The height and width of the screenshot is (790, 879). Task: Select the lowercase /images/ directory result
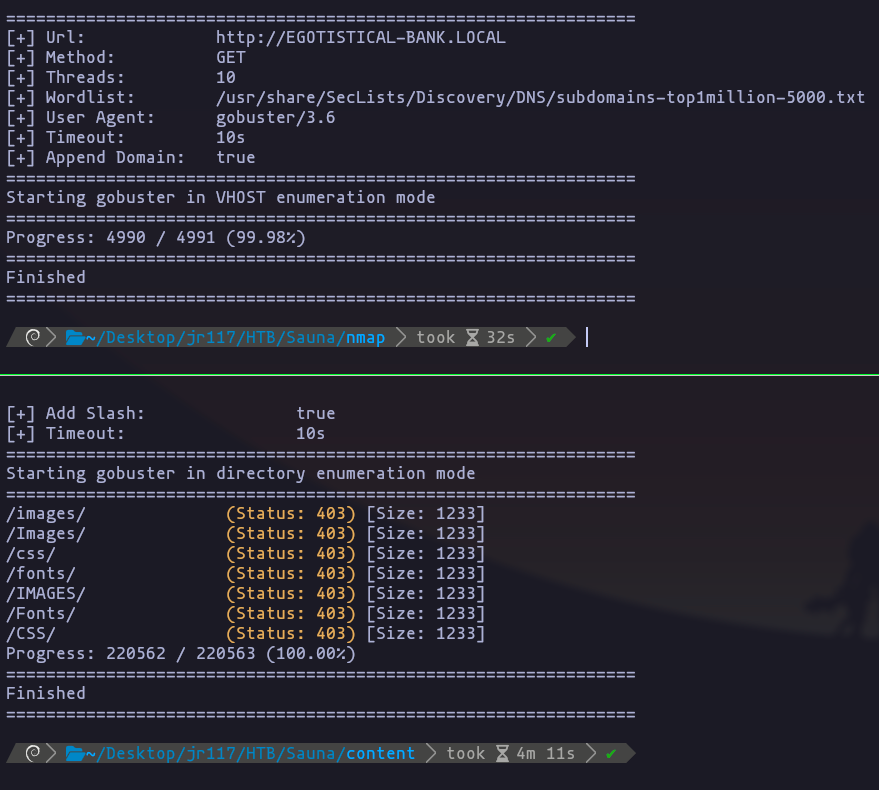point(46,514)
